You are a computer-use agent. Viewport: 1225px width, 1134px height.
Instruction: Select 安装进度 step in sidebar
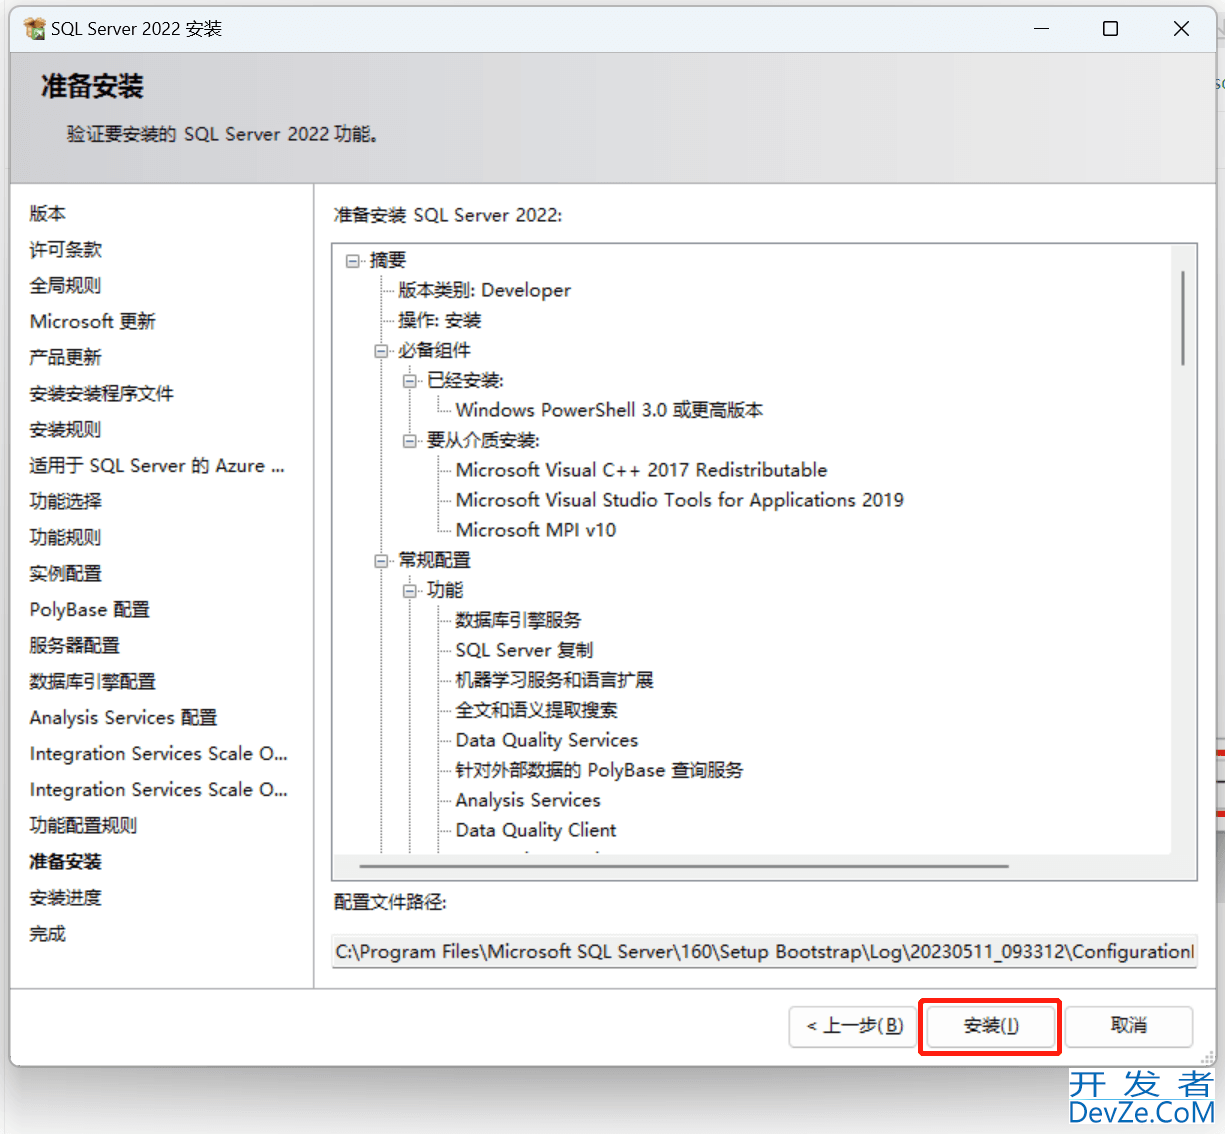(x=66, y=897)
